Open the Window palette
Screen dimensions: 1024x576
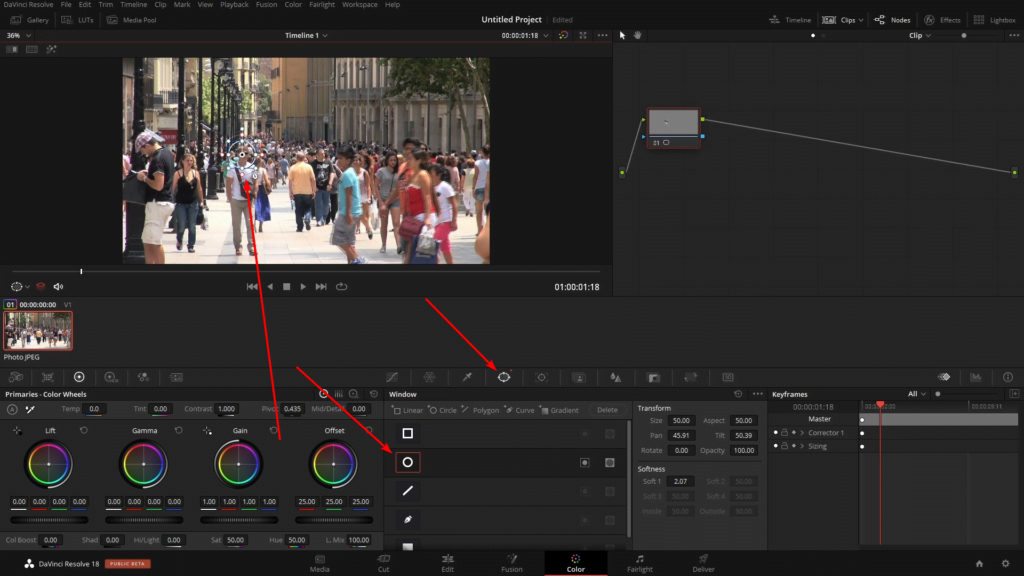coord(504,377)
